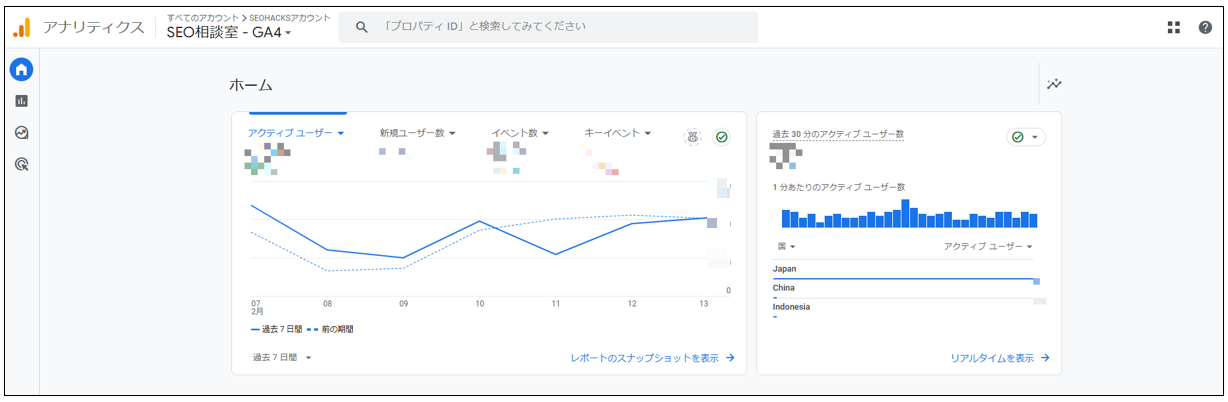This screenshot has width=1228, height=402.
Task: Expand 新規ユーザー数 metric dropdown
Action: point(418,133)
